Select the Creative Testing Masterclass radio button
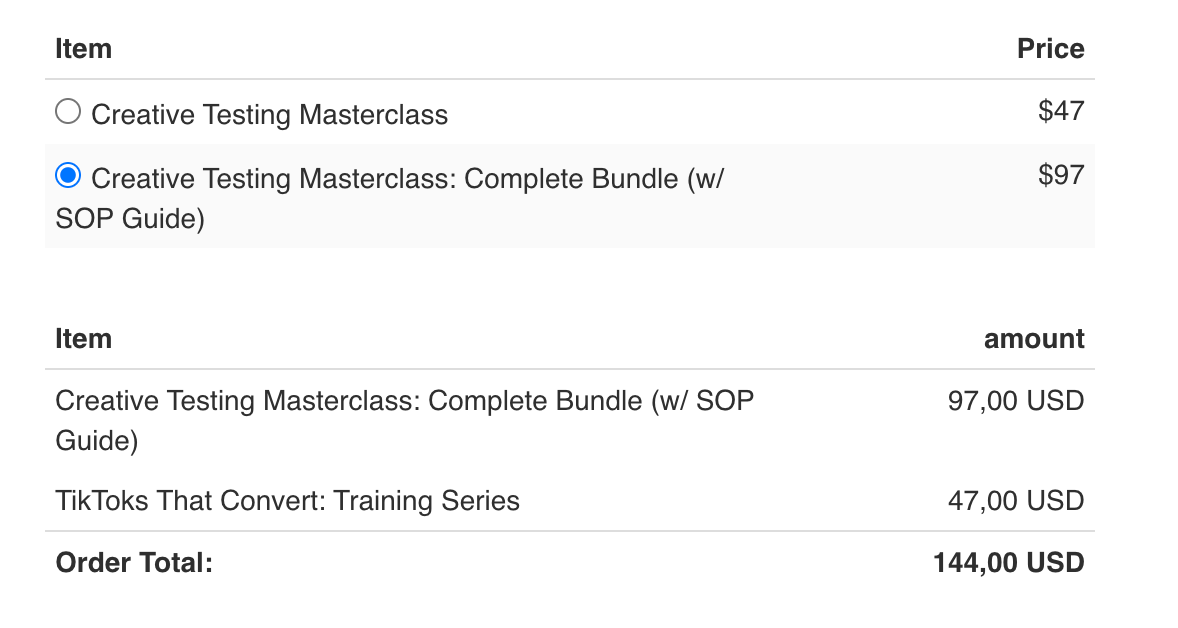1178x628 pixels. pyautogui.click(x=68, y=112)
